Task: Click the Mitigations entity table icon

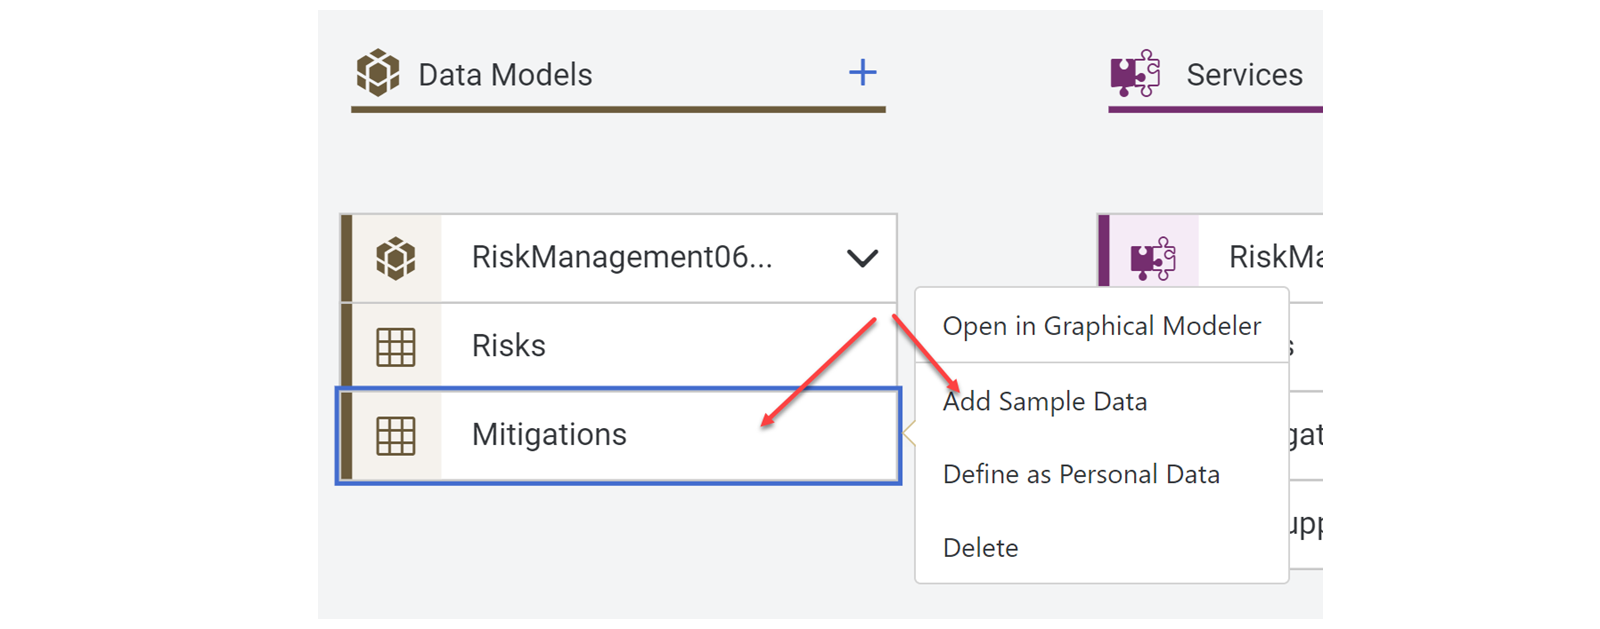Action: [x=396, y=435]
